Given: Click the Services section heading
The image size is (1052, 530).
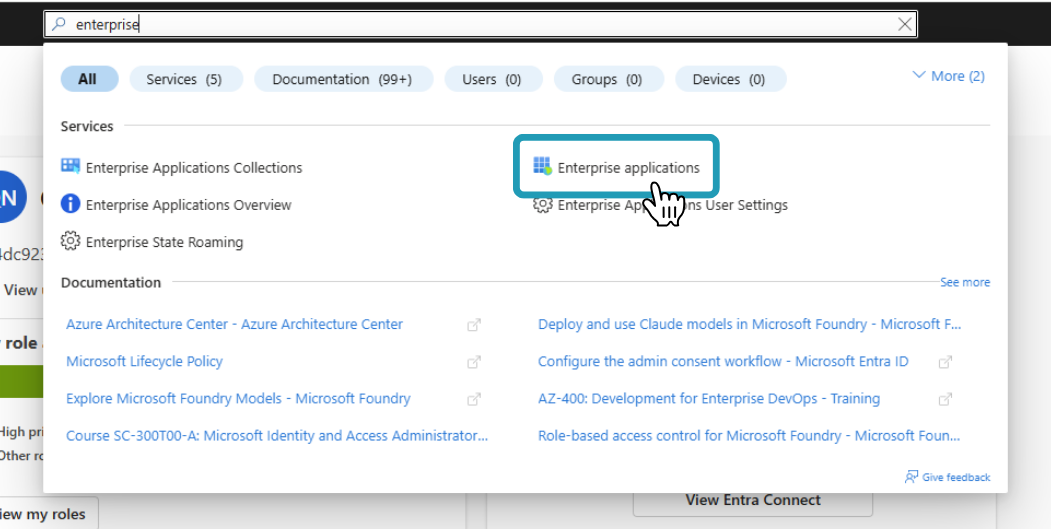Looking at the screenshot, I should [x=87, y=126].
